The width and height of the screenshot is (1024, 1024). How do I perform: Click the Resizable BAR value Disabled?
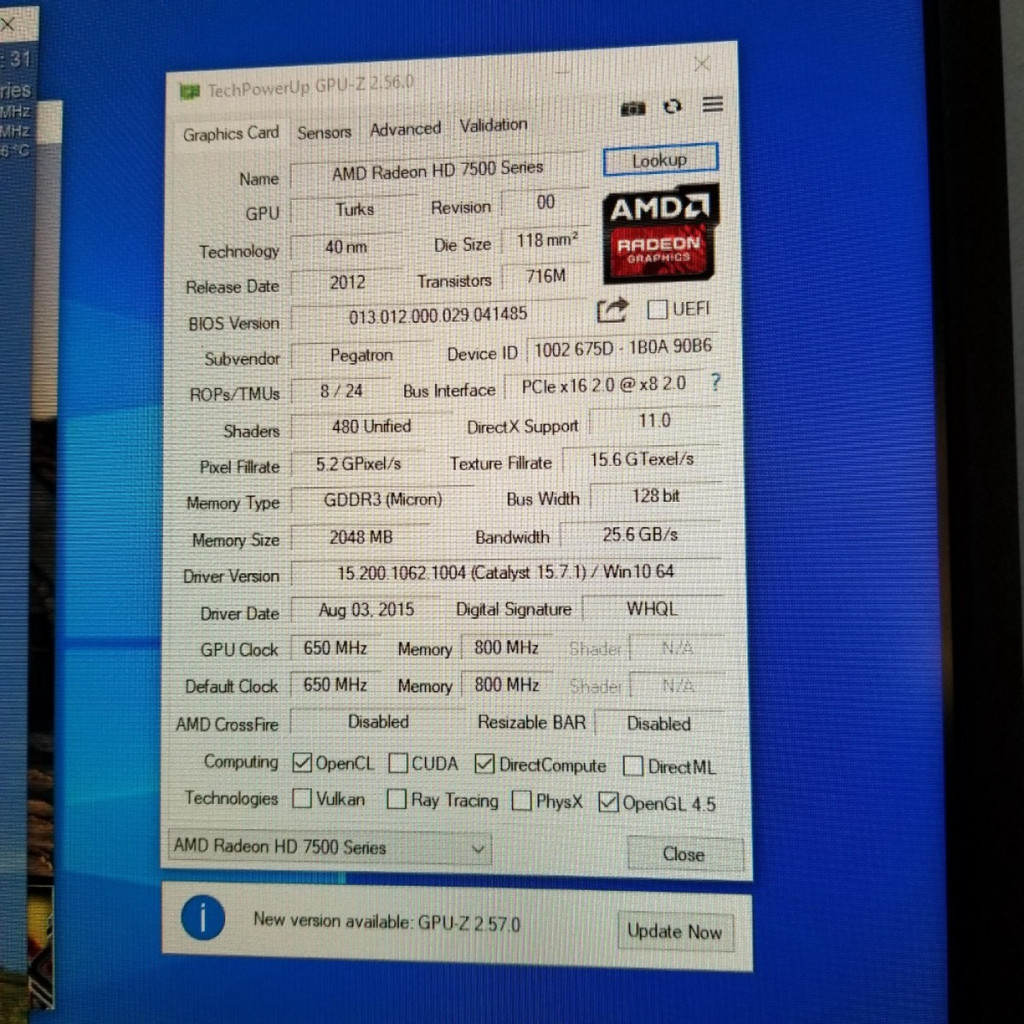tap(659, 724)
